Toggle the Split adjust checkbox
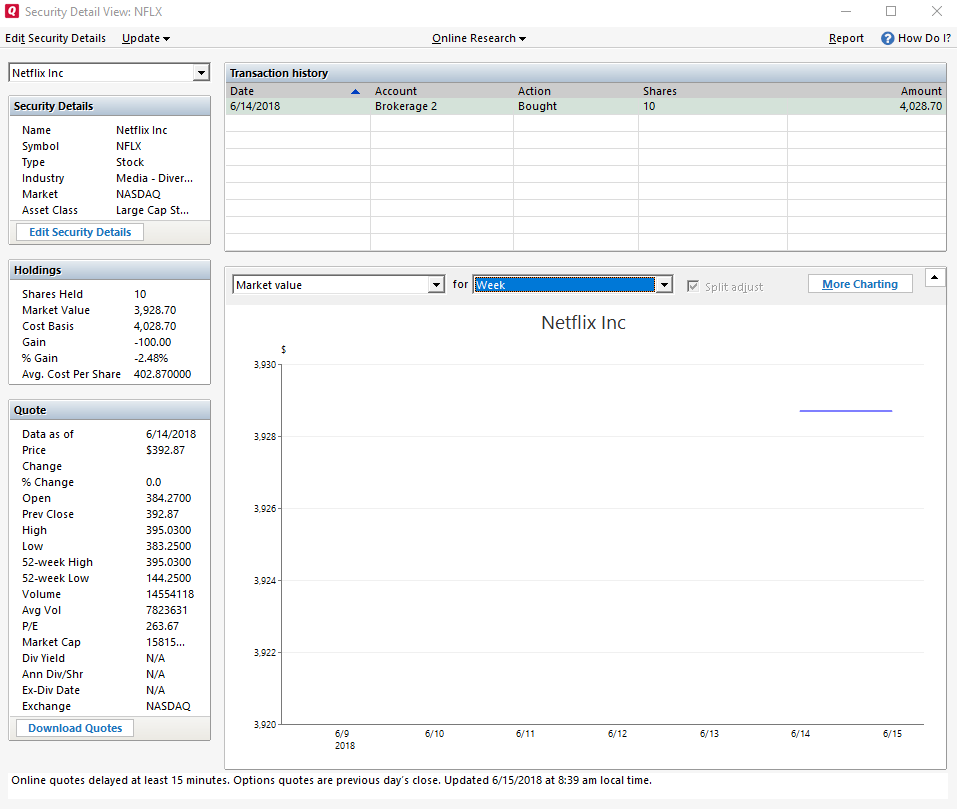Image resolution: width=957 pixels, height=809 pixels. 694,286
